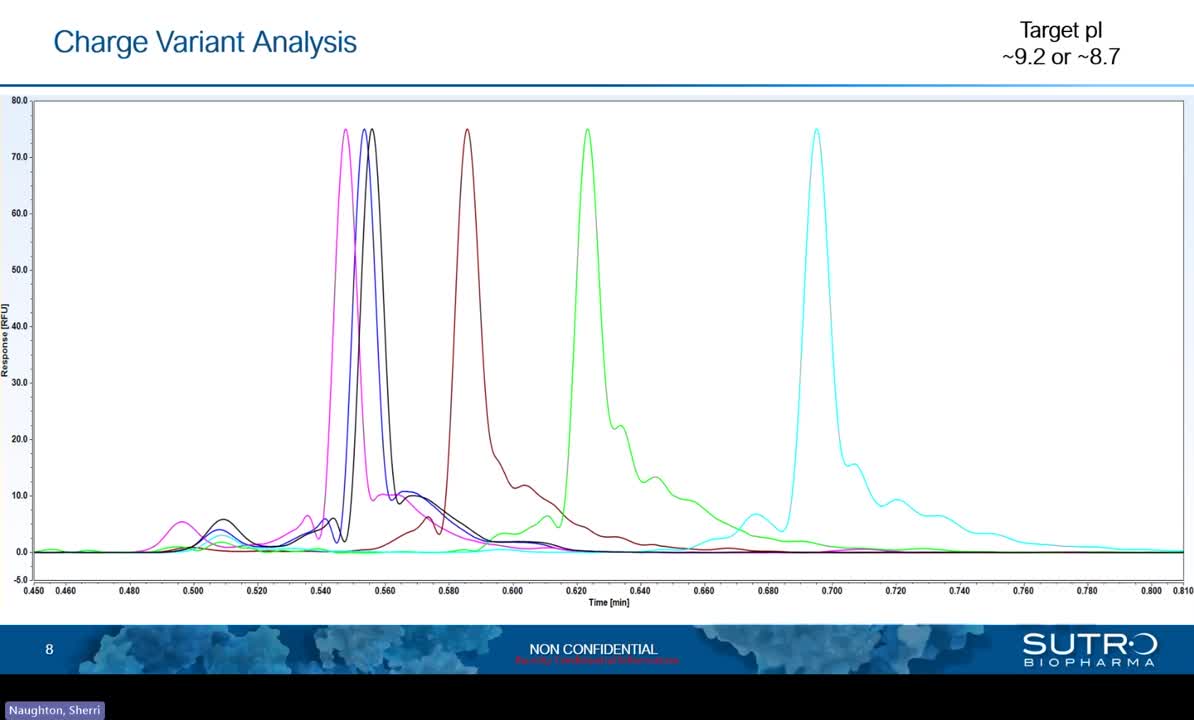Click the 0.580 x-axis tick label

pos(449,591)
